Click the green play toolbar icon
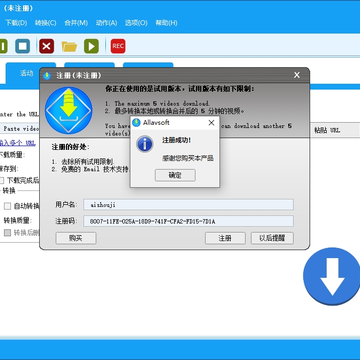This screenshot has width=360, height=360. (x=91, y=46)
